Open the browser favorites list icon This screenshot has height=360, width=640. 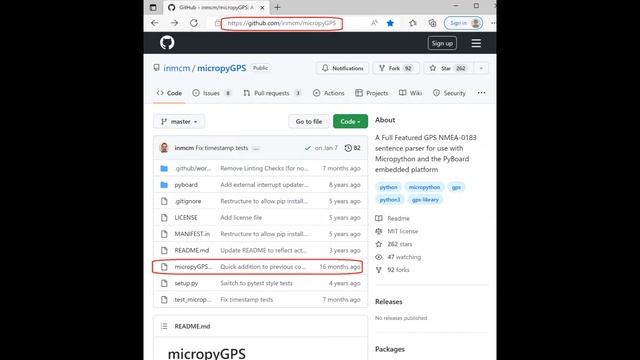tap(413, 23)
